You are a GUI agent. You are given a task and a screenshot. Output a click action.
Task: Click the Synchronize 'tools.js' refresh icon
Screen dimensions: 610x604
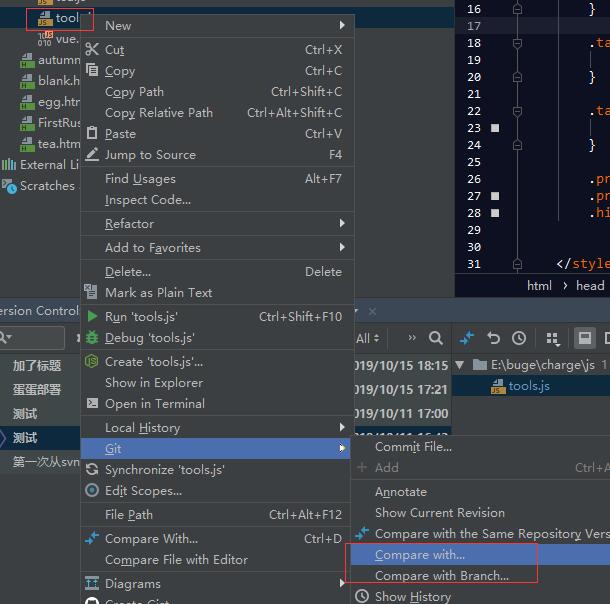[x=92, y=469]
